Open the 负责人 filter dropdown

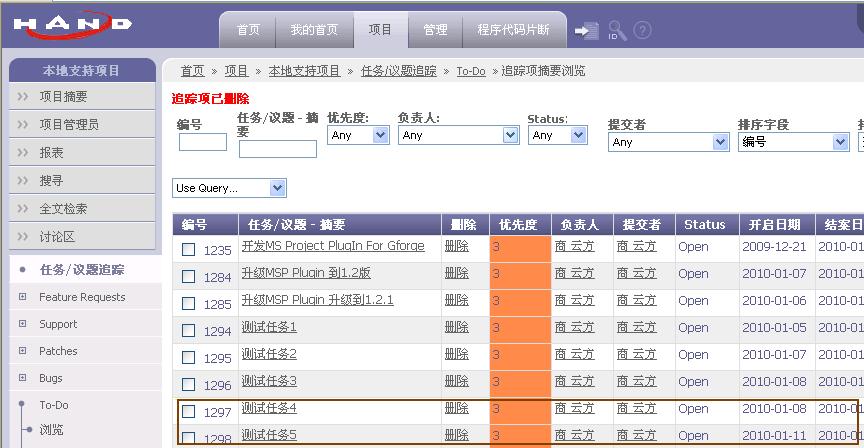458,135
